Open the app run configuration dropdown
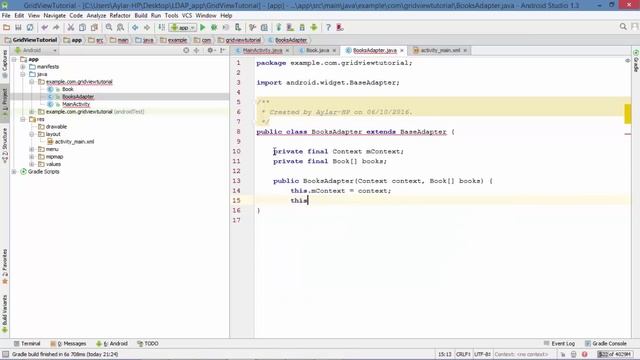Image resolution: width=640 pixels, height=360 pixels. [x=183, y=27]
